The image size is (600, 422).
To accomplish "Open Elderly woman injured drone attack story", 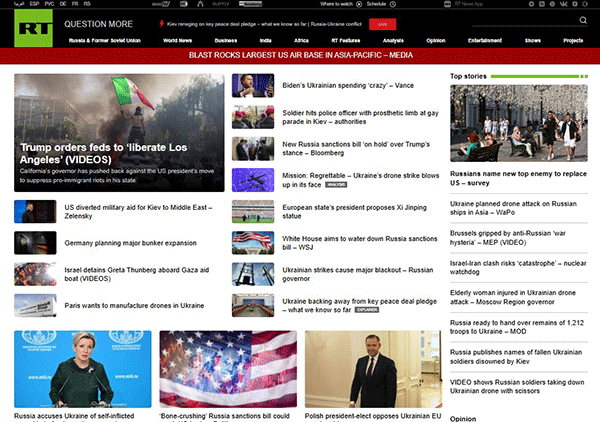I will pos(513,297).
